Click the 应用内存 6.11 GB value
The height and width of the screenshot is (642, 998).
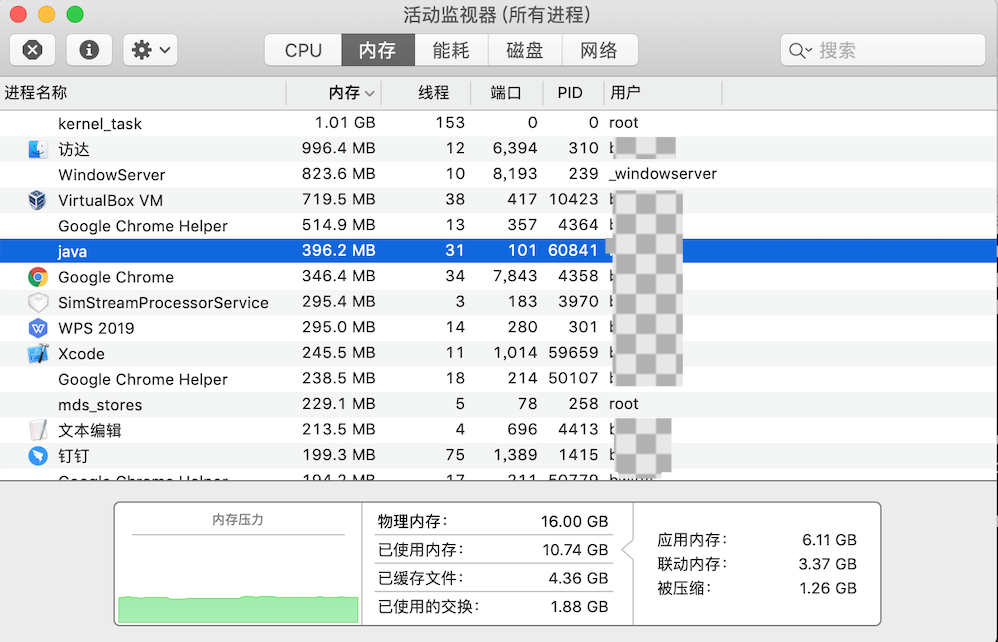[829, 540]
